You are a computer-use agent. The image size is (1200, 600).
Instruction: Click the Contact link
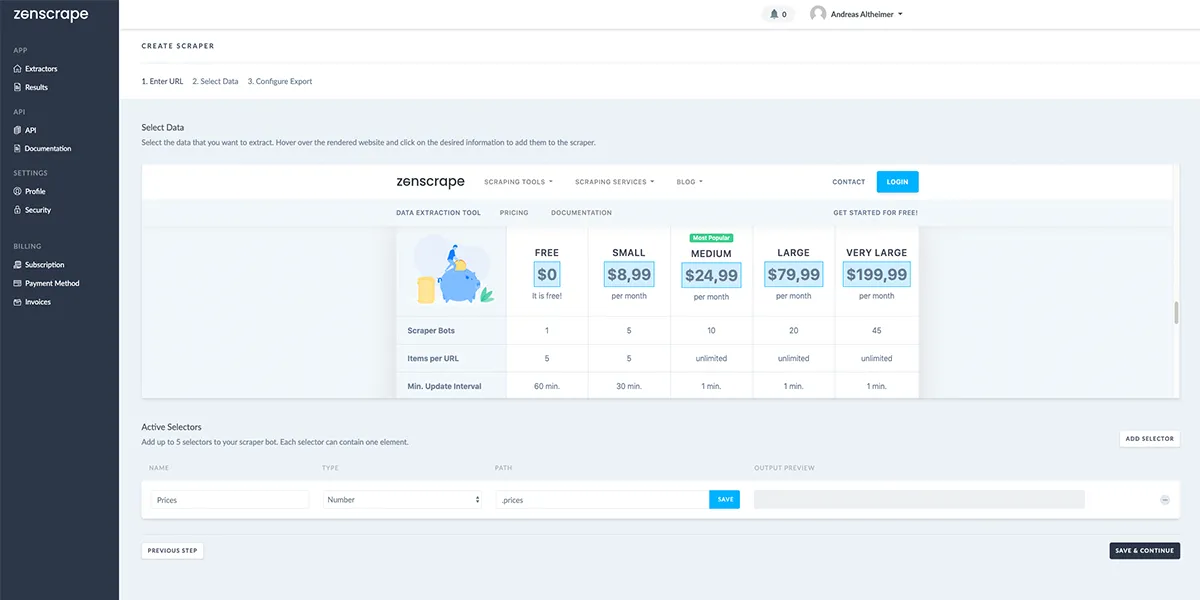point(848,182)
